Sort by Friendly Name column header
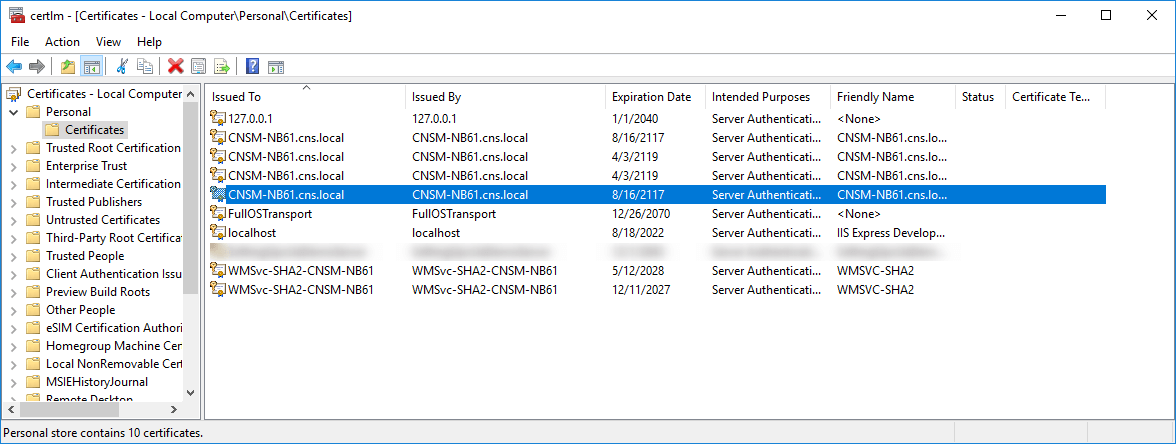 (893, 97)
